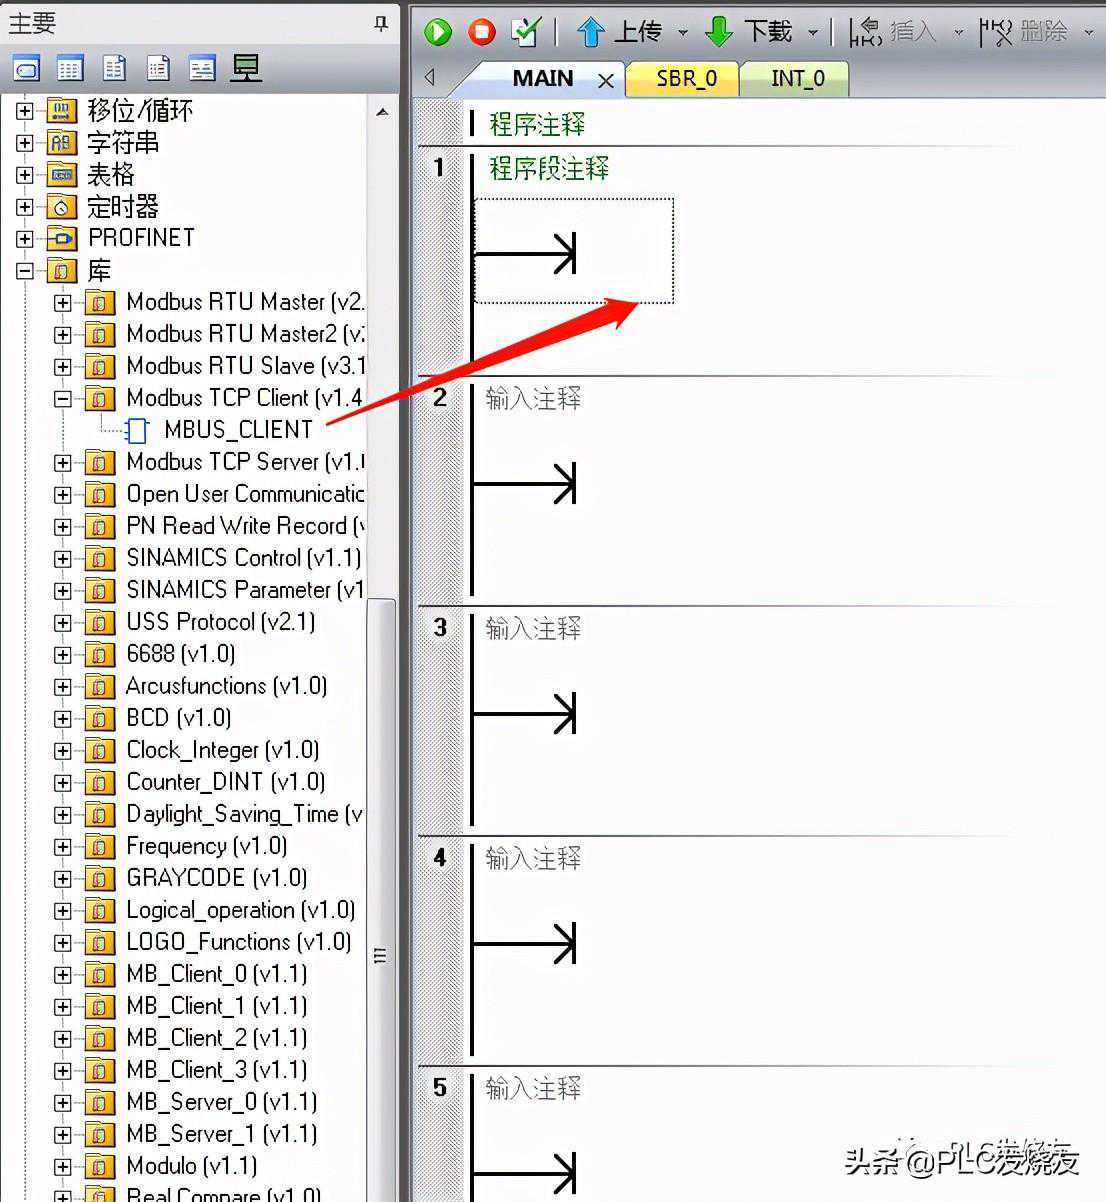Viewport: 1106px width, 1202px height.
Task: Select MBUS_CLIENT instruction in library tree
Action: point(238,430)
